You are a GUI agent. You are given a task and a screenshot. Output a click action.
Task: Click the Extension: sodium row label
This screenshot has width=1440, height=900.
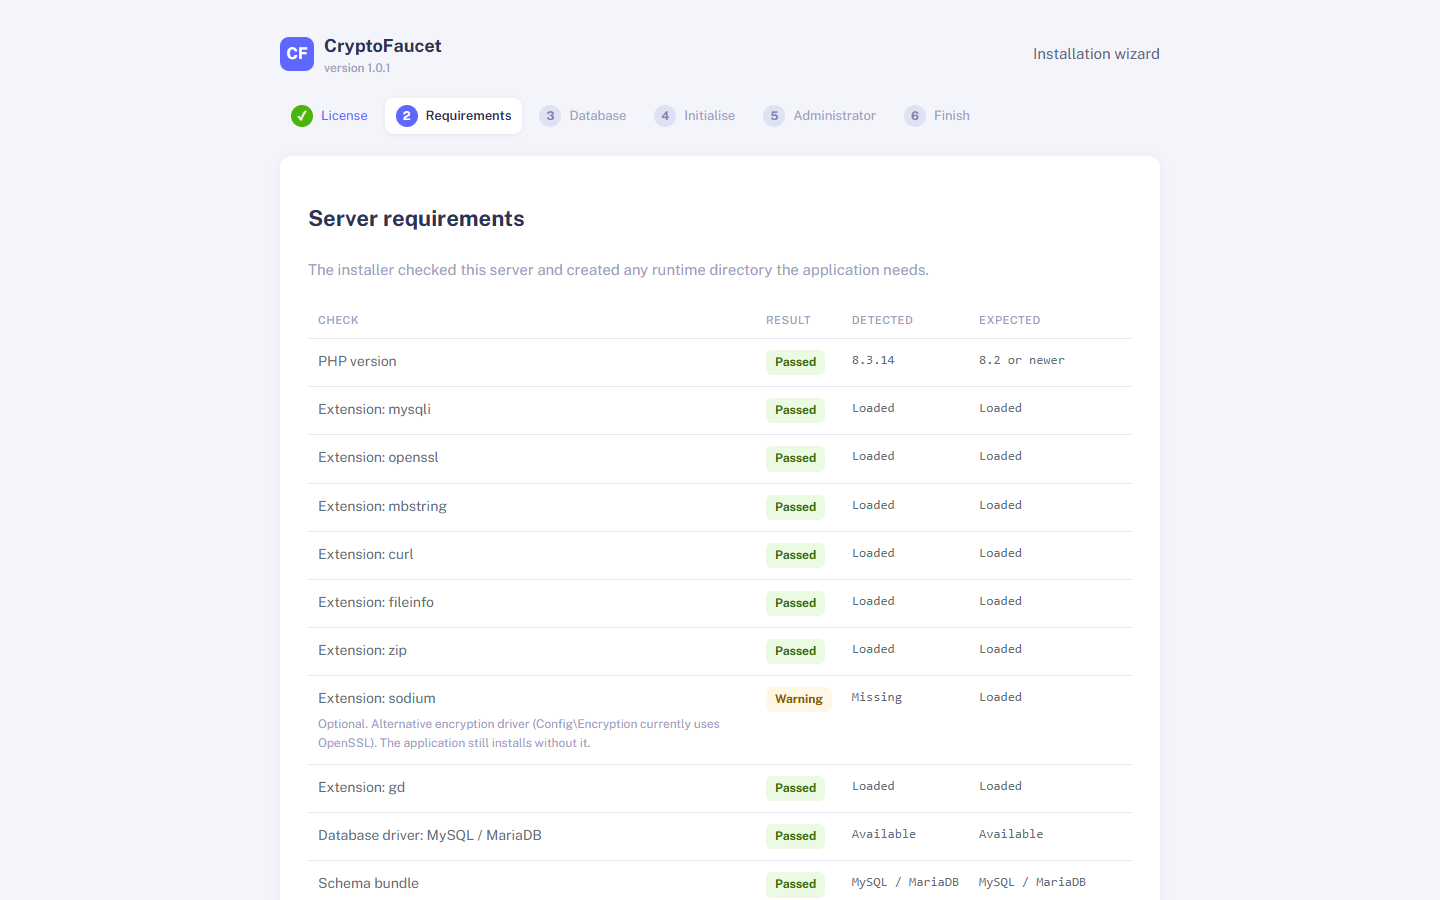[x=377, y=698]
